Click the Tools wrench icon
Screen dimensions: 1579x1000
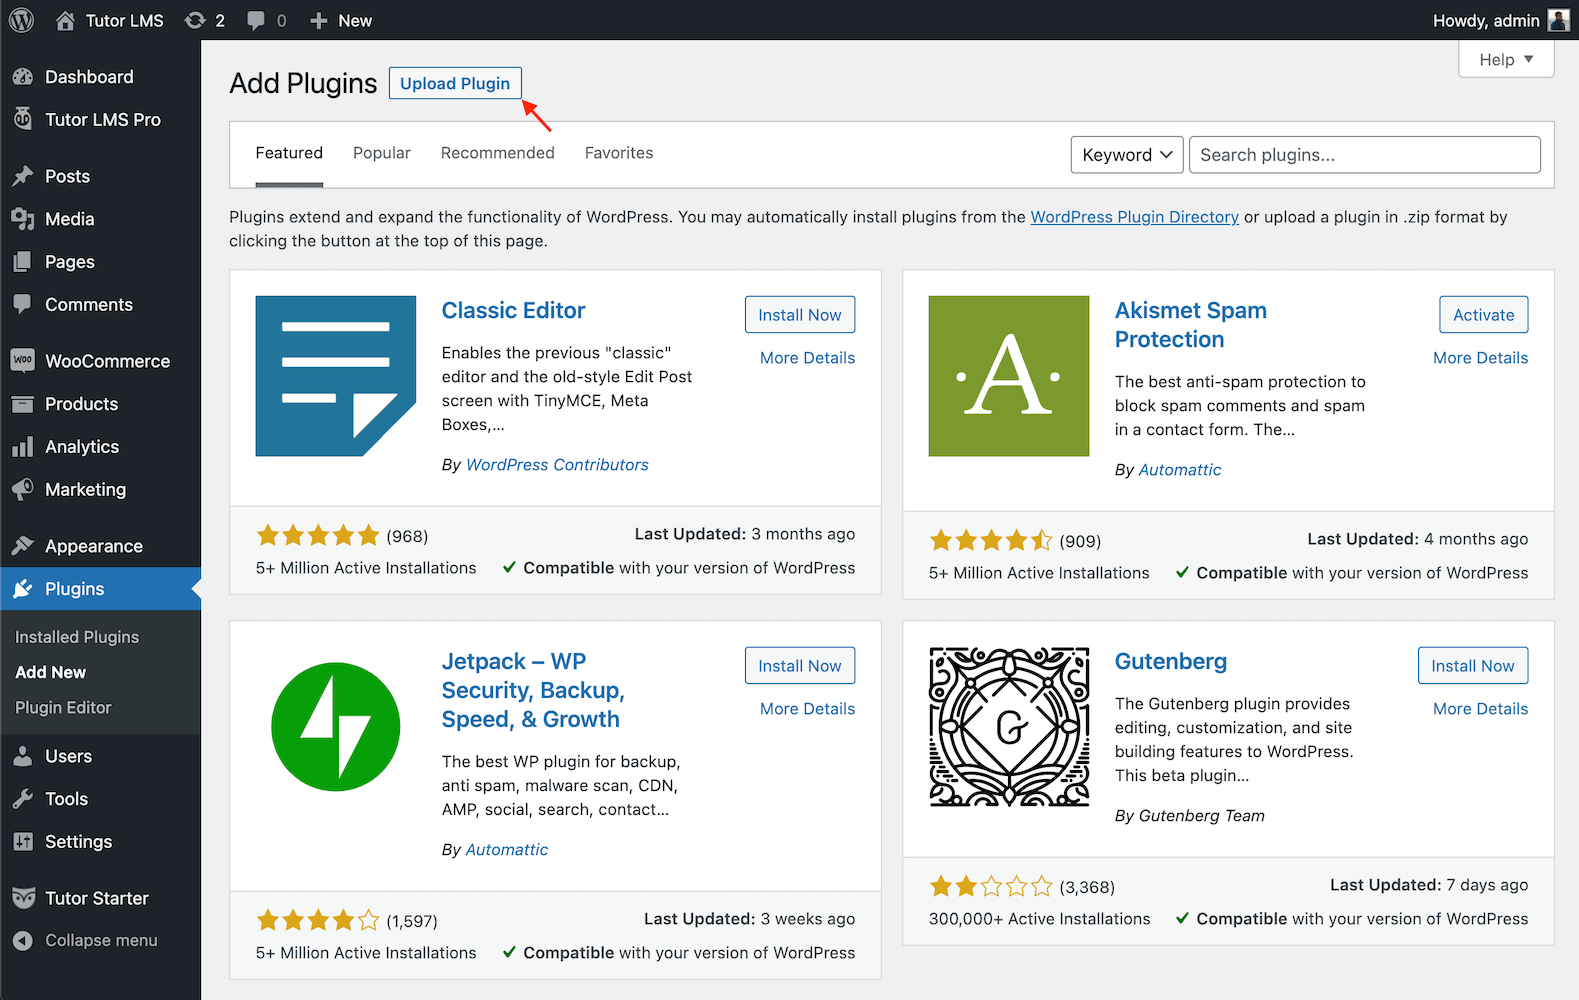pos(23,799)
